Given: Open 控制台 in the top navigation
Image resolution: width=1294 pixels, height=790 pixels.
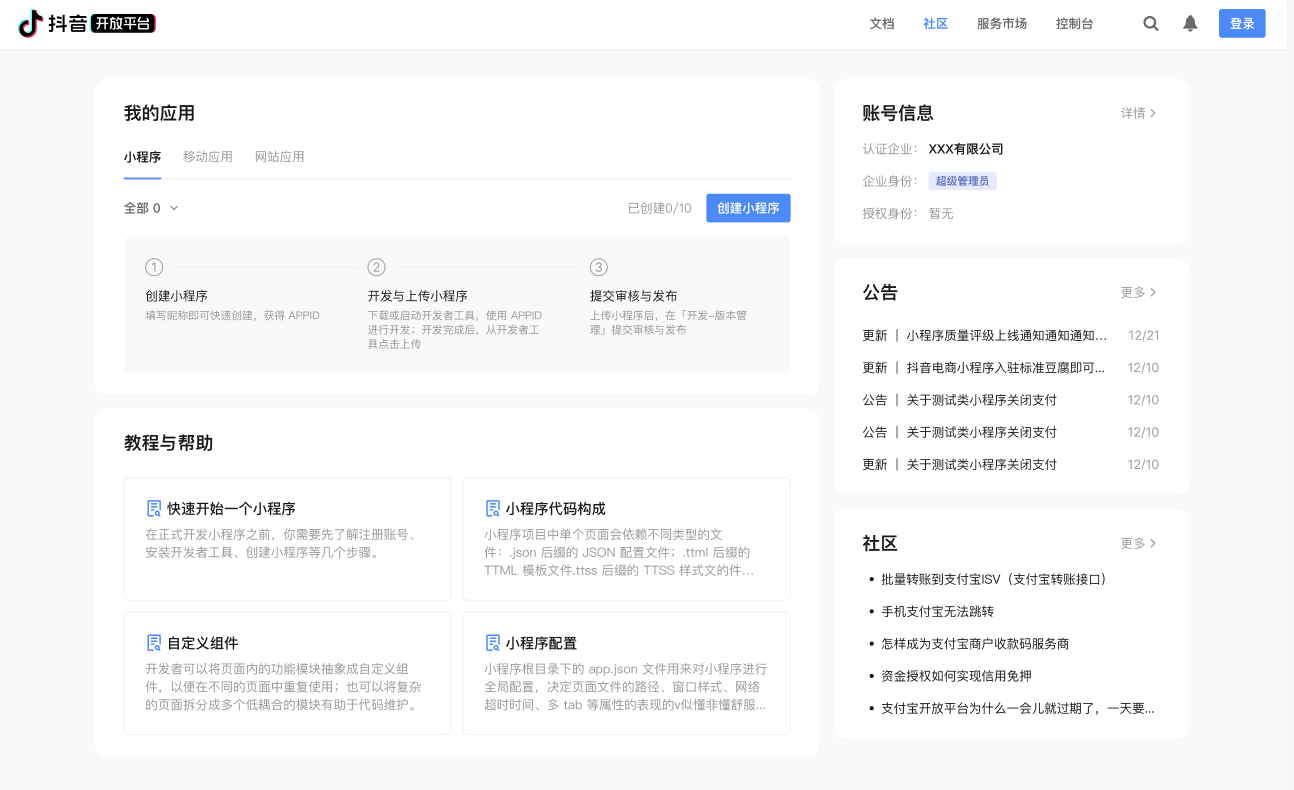Looking at the screenshot, I should pos(1074,24).
